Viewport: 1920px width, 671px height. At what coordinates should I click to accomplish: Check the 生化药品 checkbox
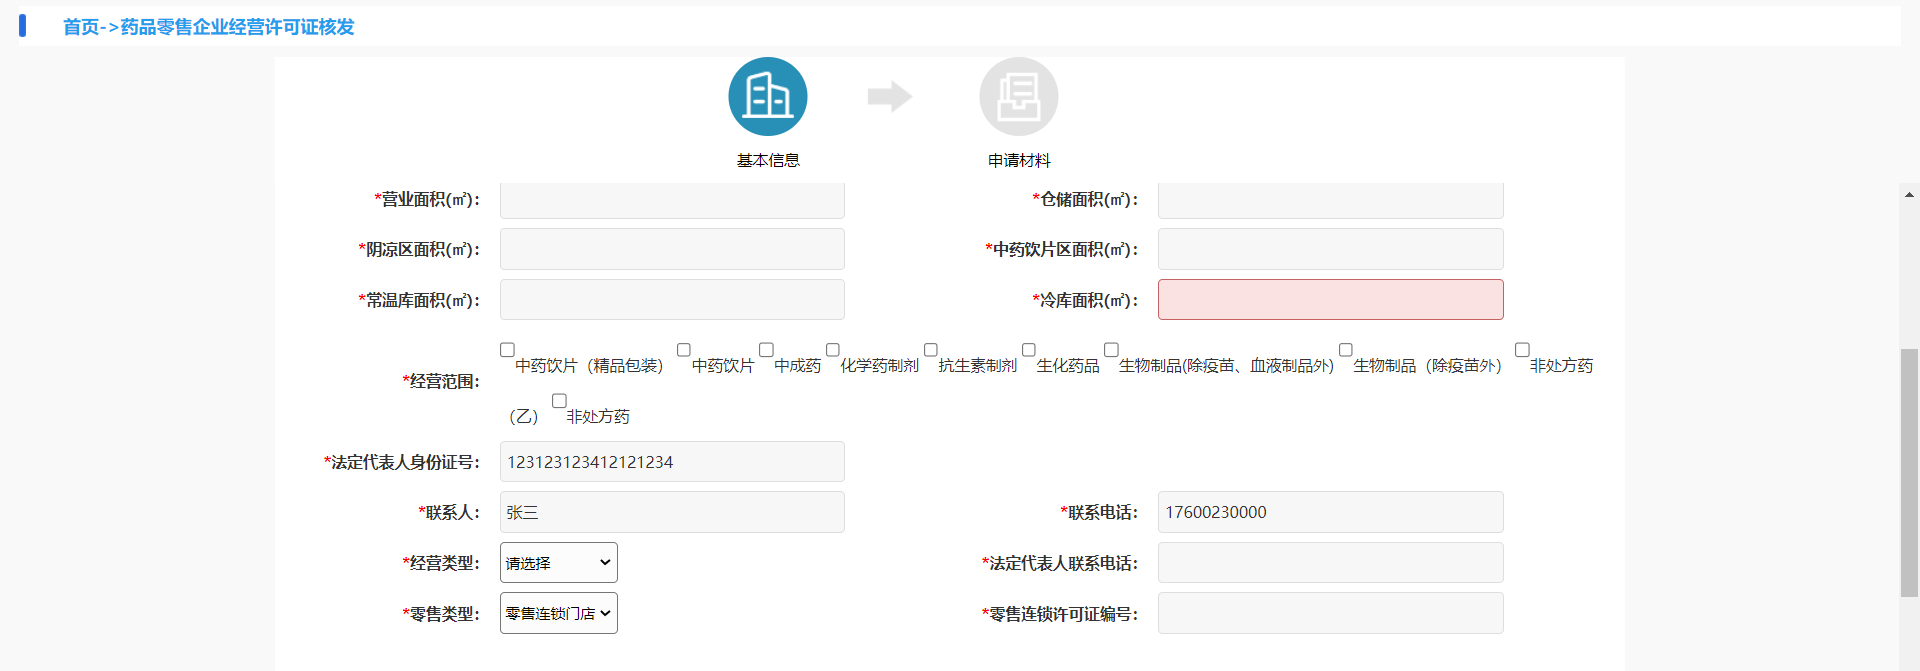tap(1028, 350)
